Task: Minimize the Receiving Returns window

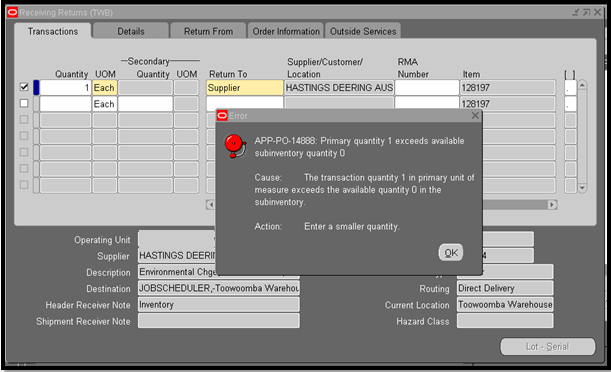Action: point(576,12)
